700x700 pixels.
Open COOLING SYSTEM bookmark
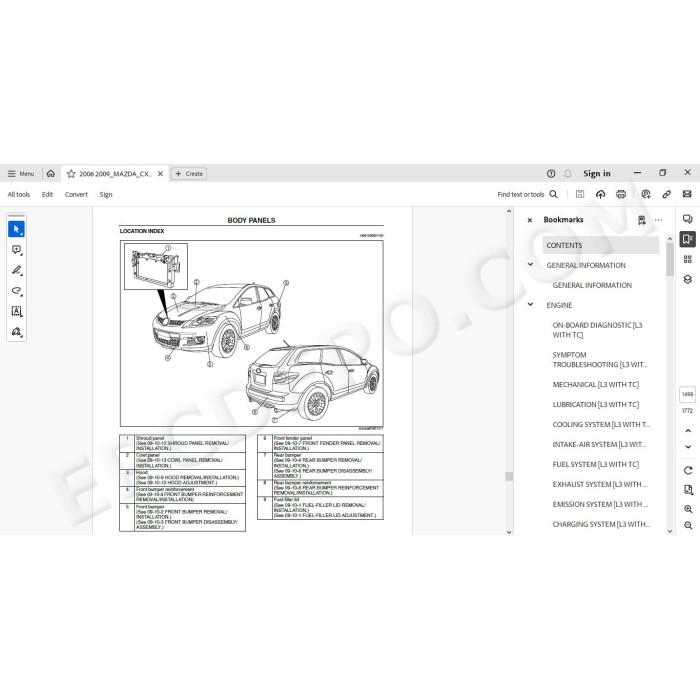[601, 425]
